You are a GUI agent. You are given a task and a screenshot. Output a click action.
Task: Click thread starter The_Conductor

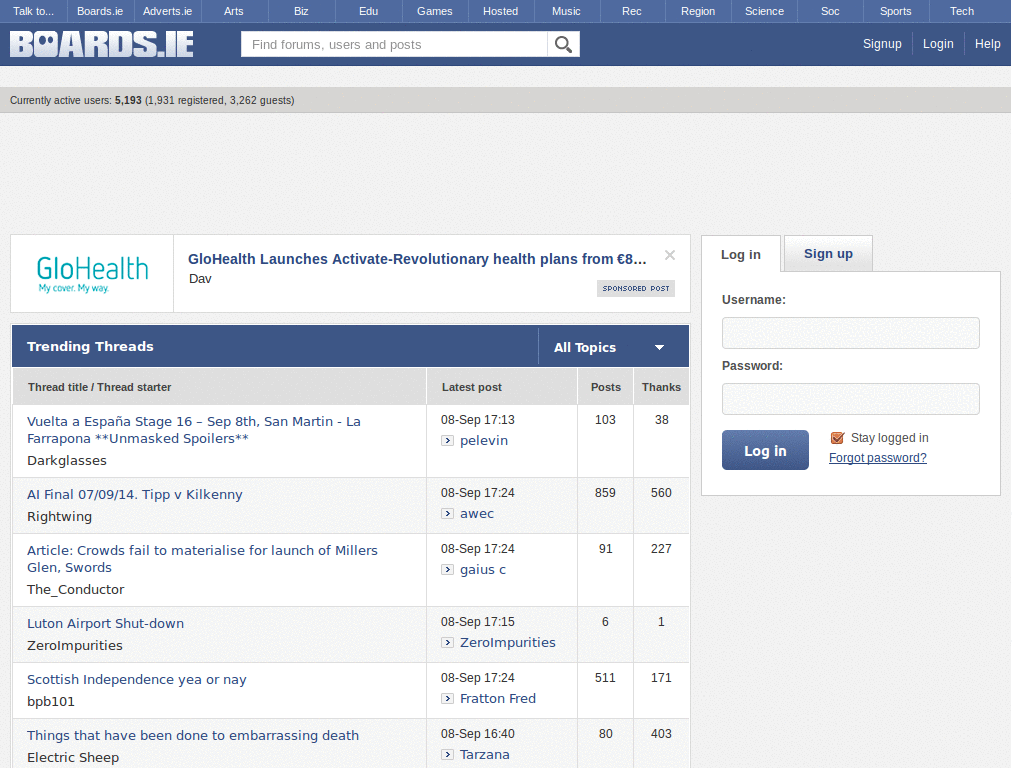tap(76, 590)
